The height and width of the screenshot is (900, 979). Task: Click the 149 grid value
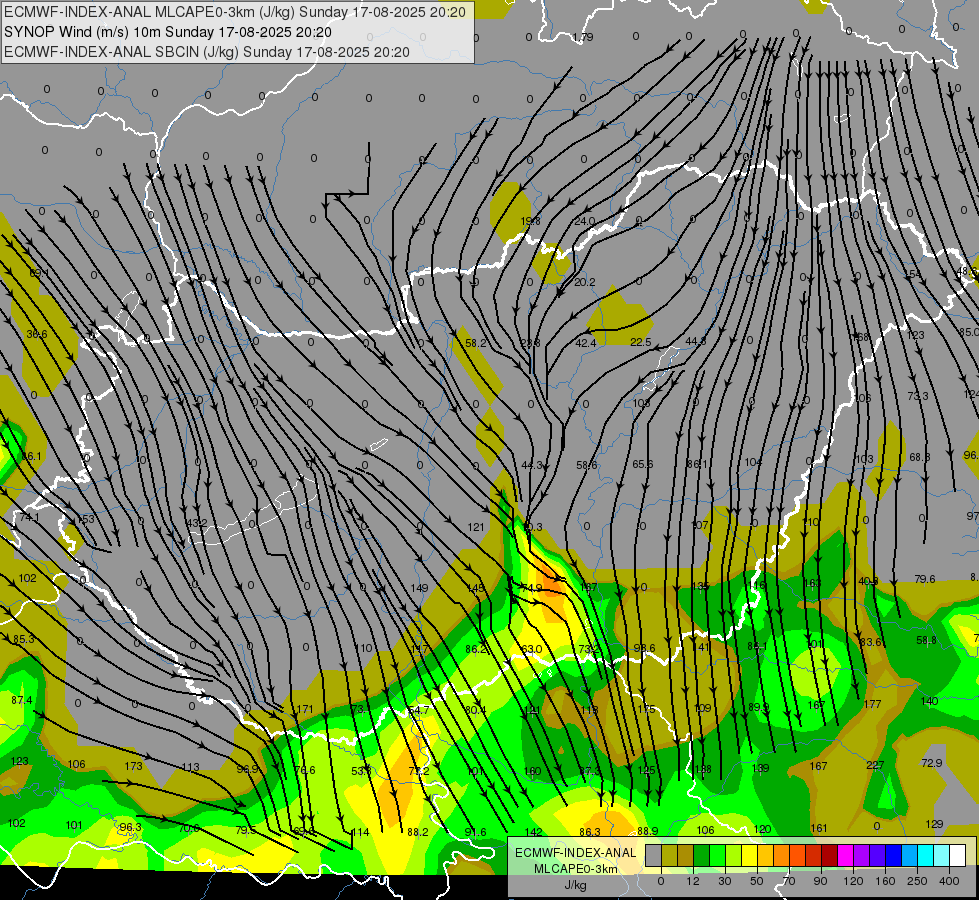420,588
